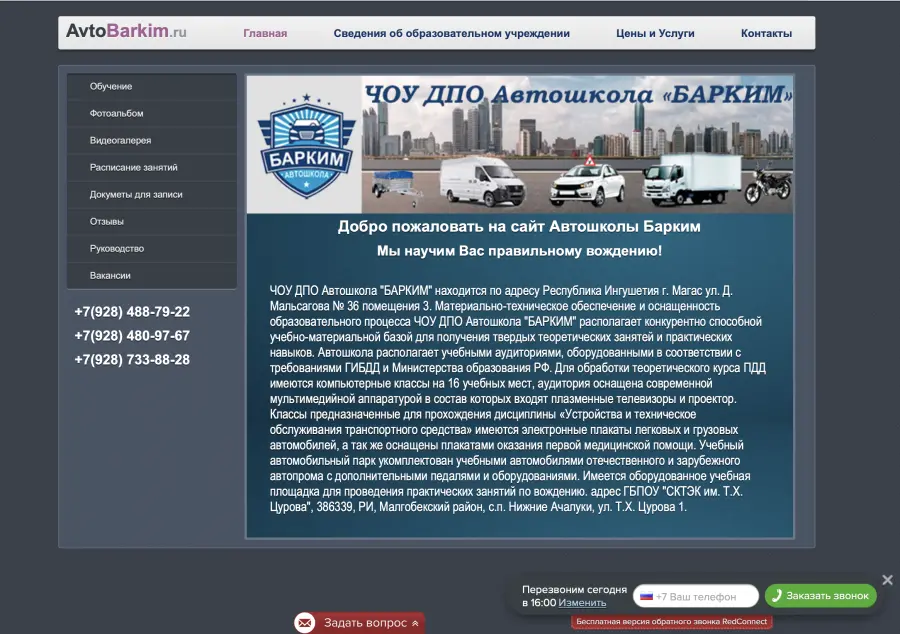Open Вакансии sidebar link
This screenshot has width=900, height=634.
click(x=110, y=276)
